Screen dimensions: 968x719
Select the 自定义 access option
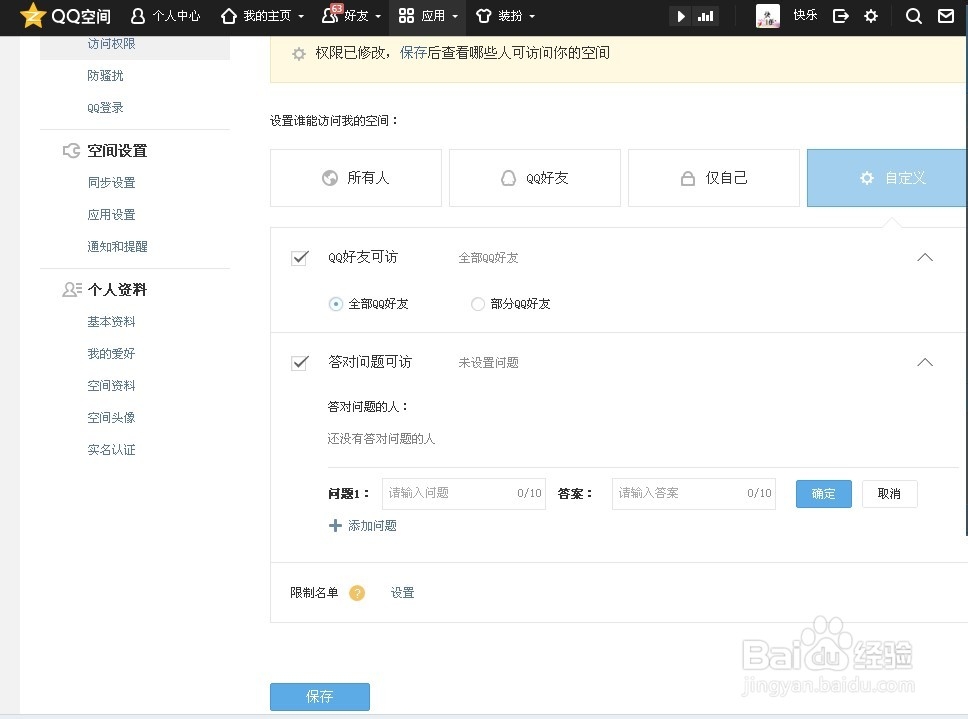pyautogui.click(x=887, y=178)
